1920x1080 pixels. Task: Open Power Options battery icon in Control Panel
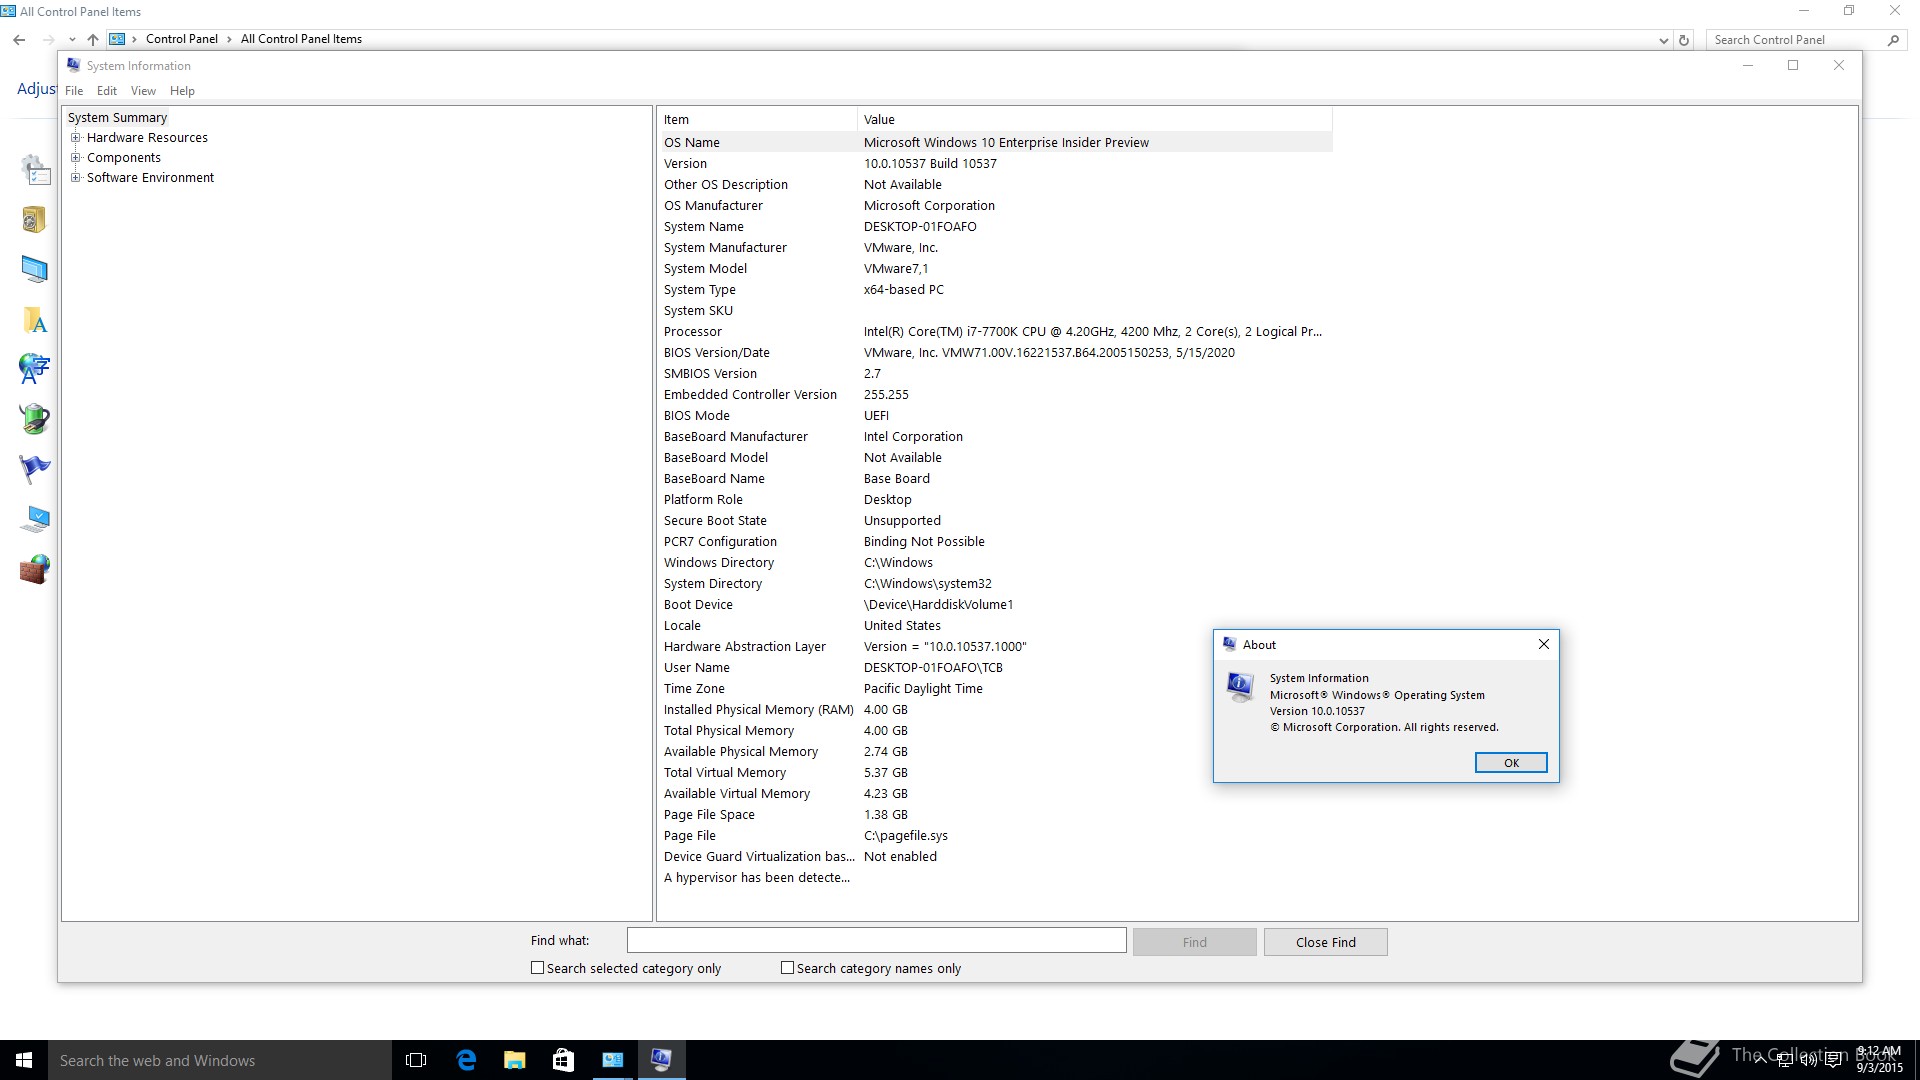click(35, 419)
